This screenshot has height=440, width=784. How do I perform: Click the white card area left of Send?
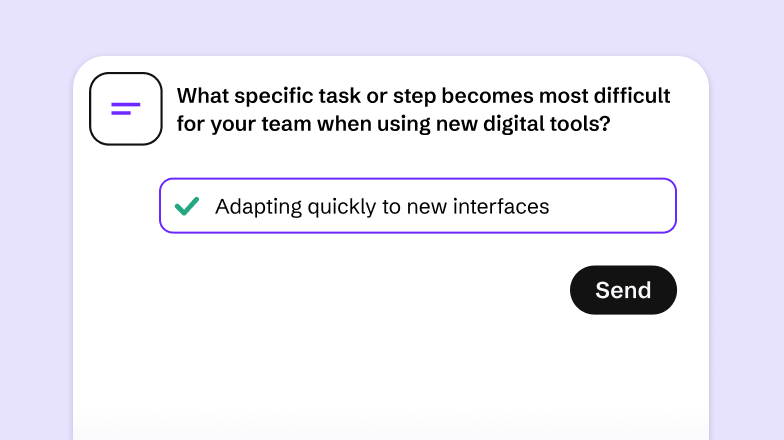click(x=350, y=290)
